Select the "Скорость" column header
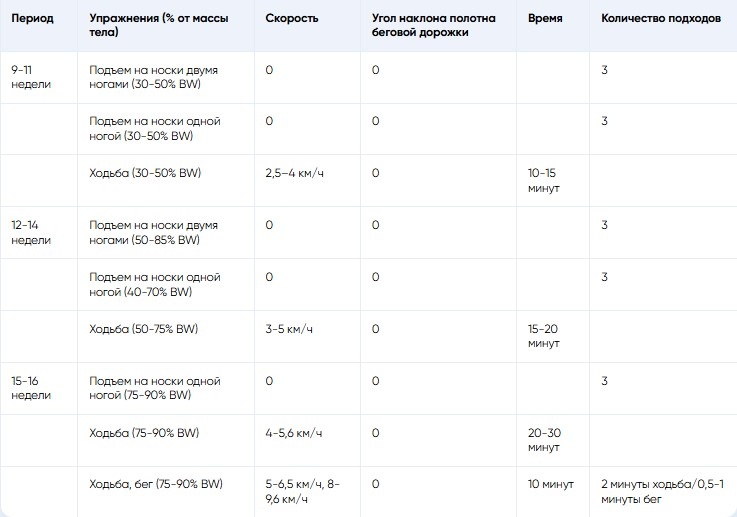The height and width of the screenshot is (517, 737). pos(293,19)
